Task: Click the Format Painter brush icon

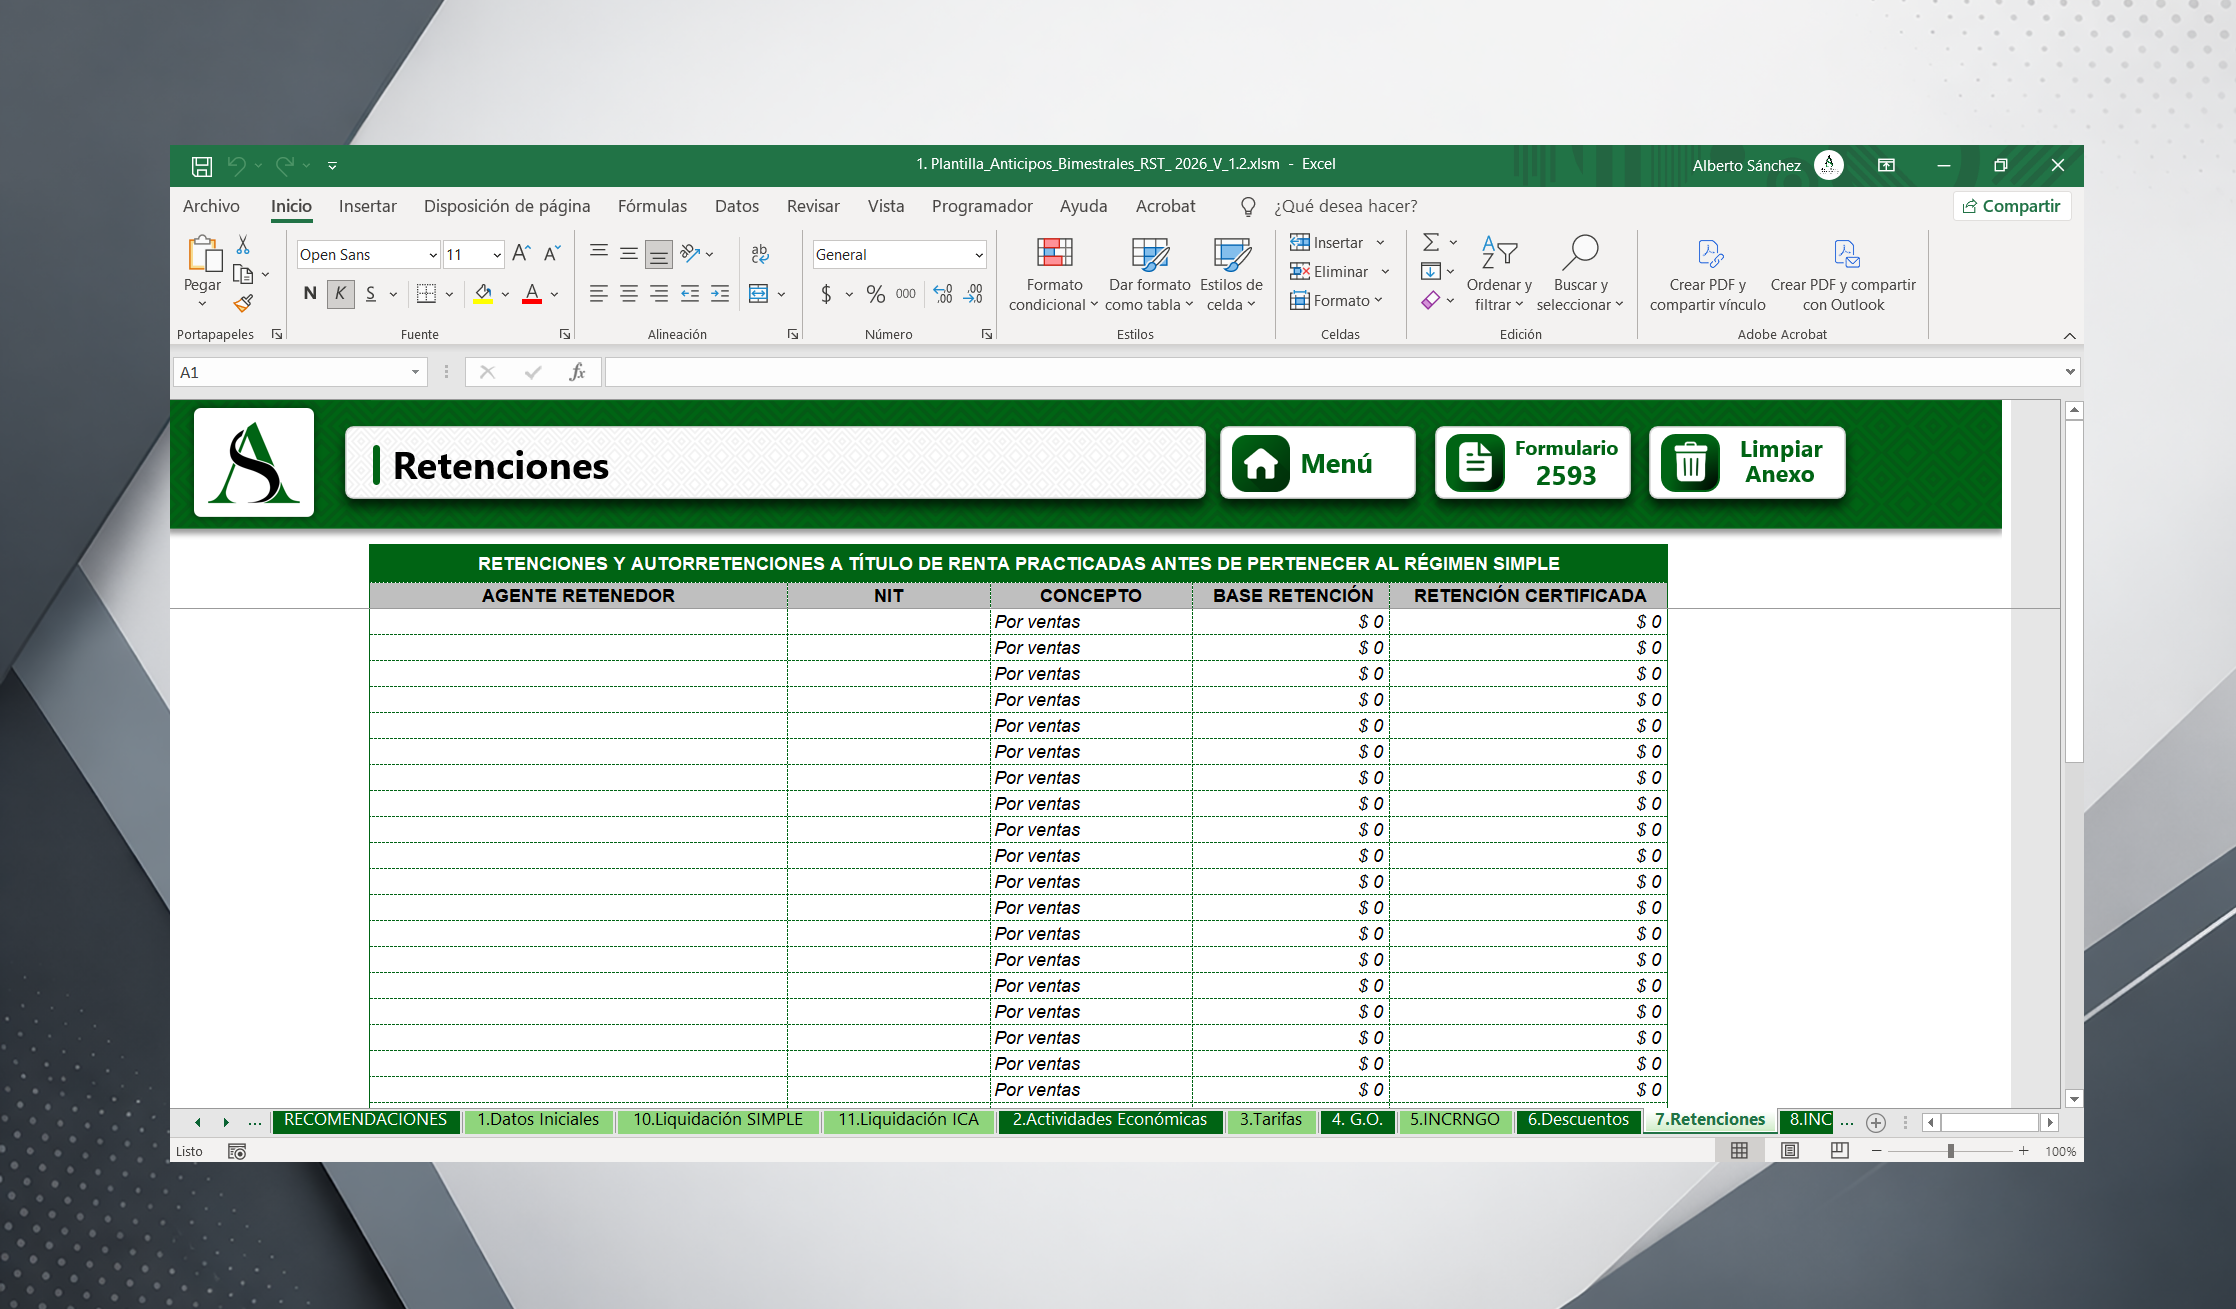Action: (243, 303)
